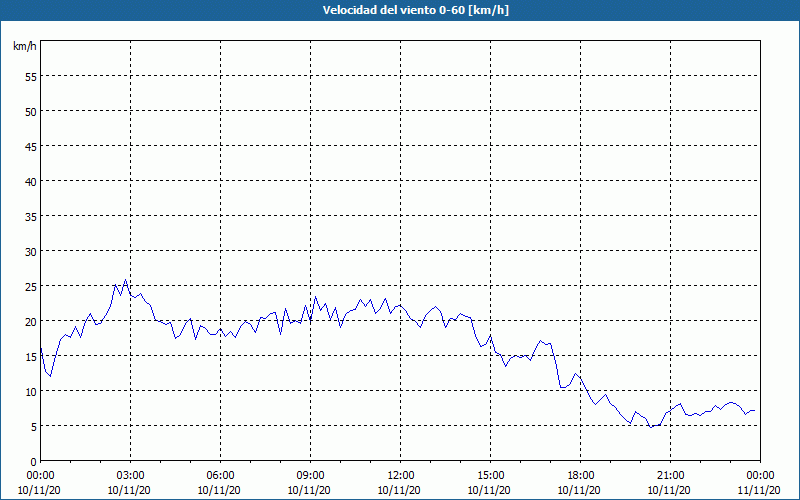800x500 pixels.
Task: Click the wind speed peak just before 03:00
Action: coord(126,280)
